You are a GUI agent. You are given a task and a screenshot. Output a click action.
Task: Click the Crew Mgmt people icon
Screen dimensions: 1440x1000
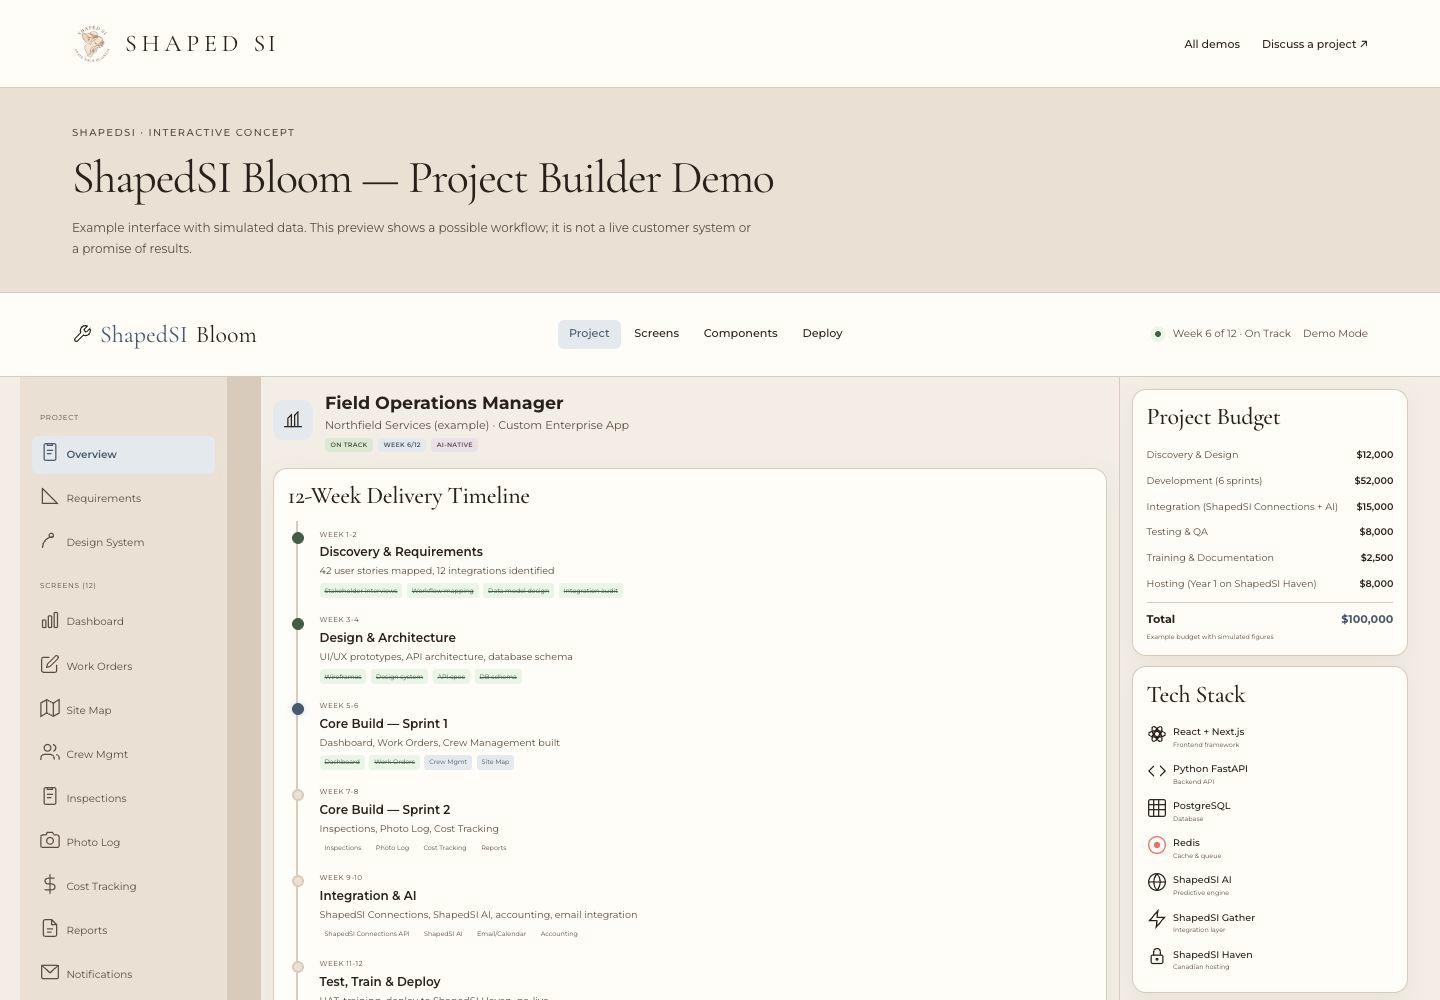point(50,753)
